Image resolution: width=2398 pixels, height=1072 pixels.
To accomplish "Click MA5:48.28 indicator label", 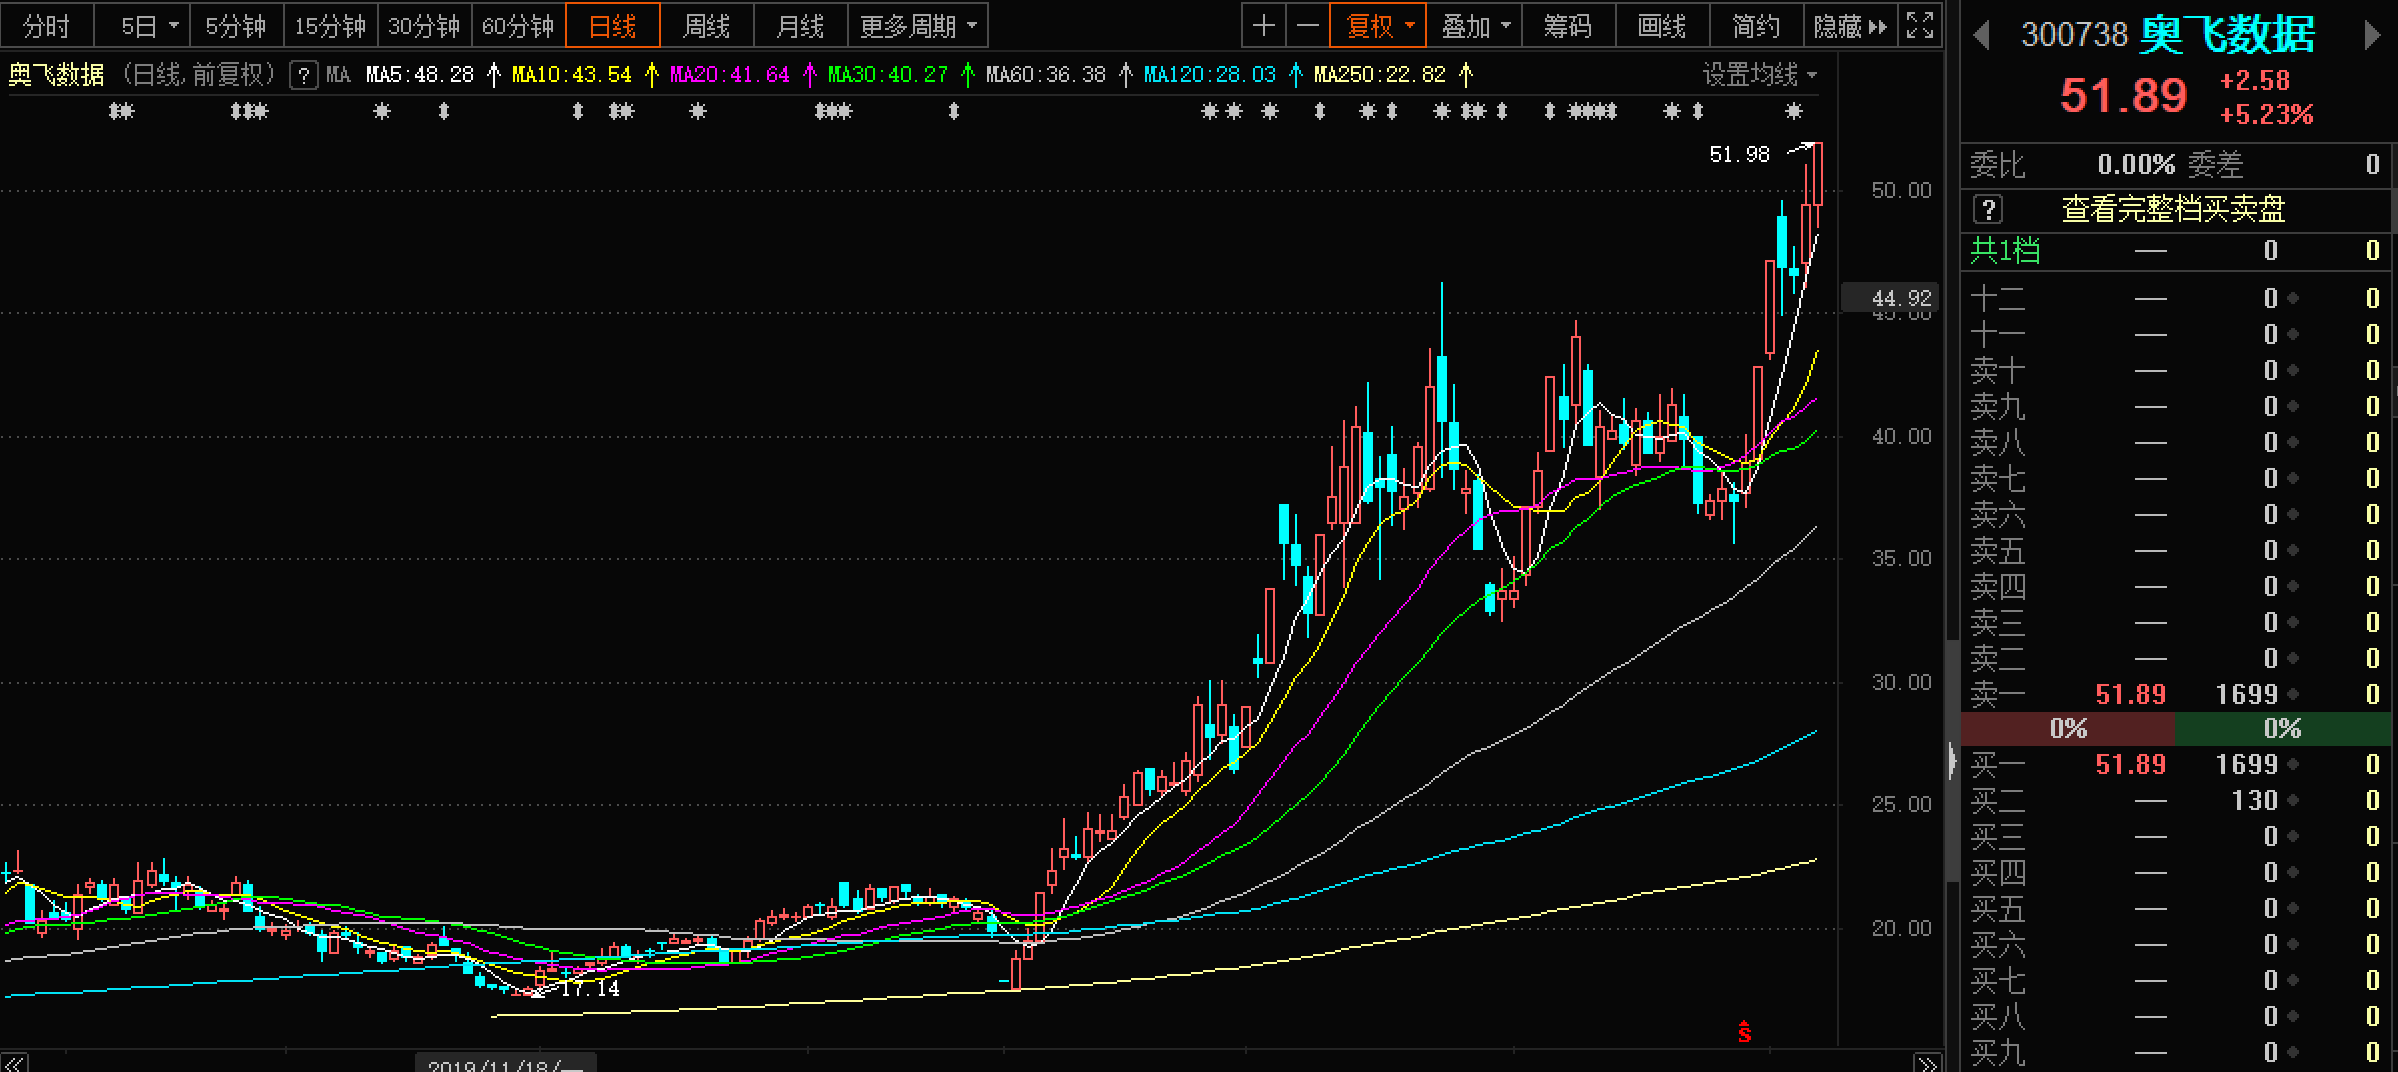I will (420, 75).
